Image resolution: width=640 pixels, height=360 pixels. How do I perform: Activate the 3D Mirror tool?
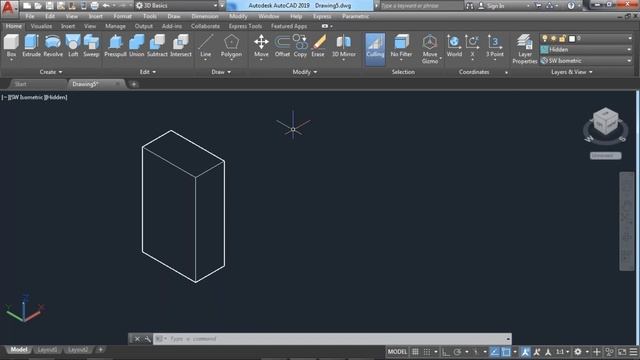click(x=343, y=46)
